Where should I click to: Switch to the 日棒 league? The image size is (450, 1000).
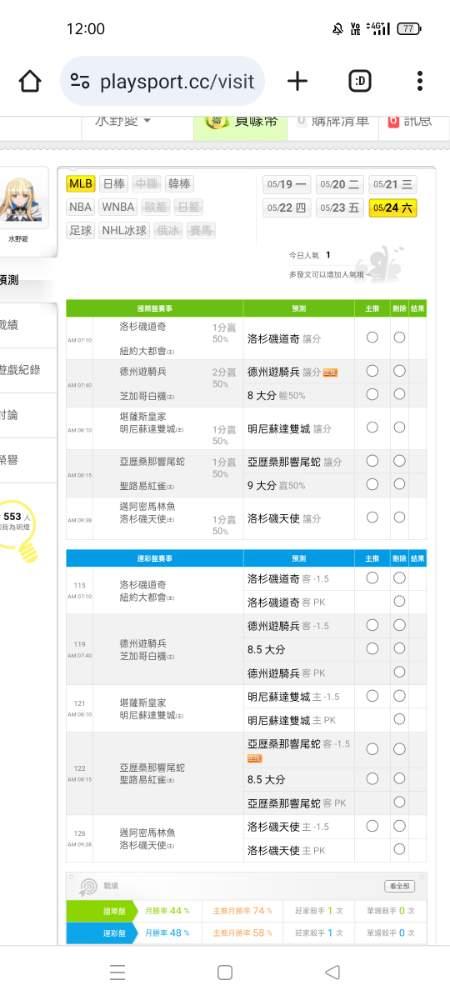tap(114, 184)
